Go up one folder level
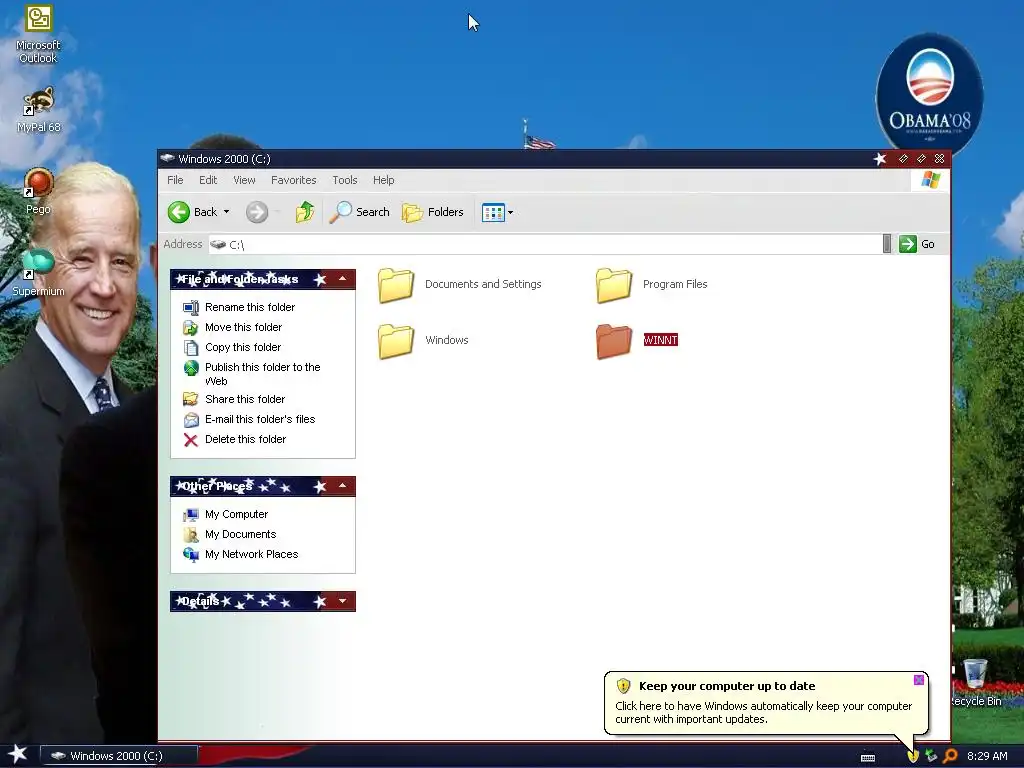Screen dimensions: 1024x768 coord(304,212)
